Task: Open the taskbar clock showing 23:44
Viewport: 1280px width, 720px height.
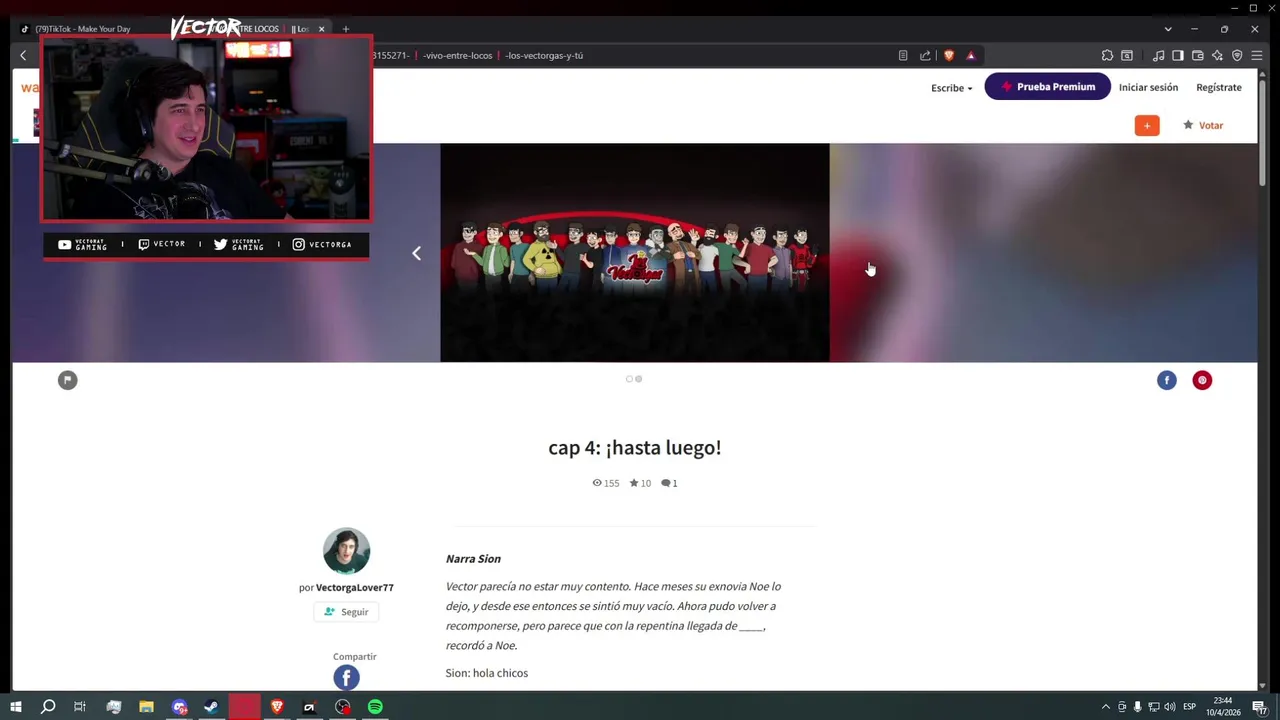Action: pos(1223,707)
